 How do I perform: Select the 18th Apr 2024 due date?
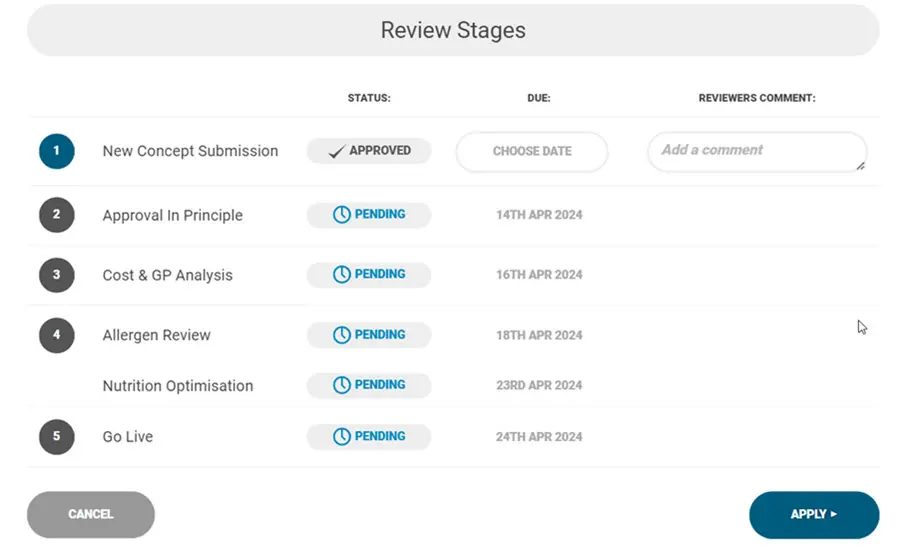[539, 336]
